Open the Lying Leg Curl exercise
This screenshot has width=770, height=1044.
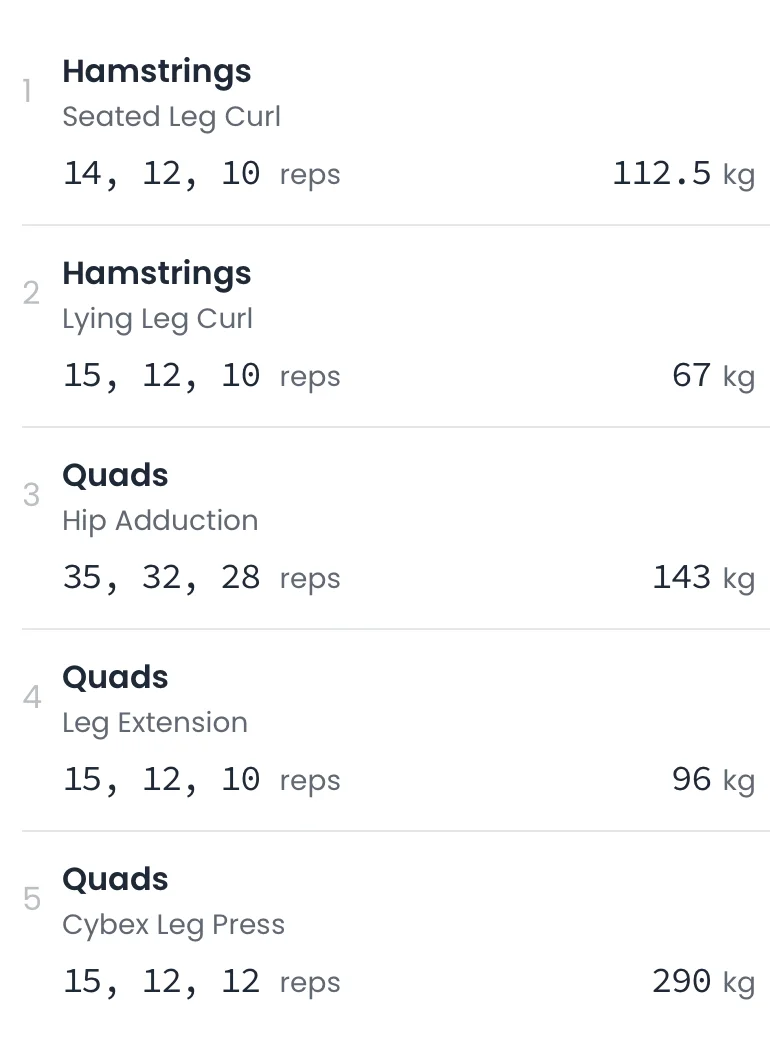(157, 319)
